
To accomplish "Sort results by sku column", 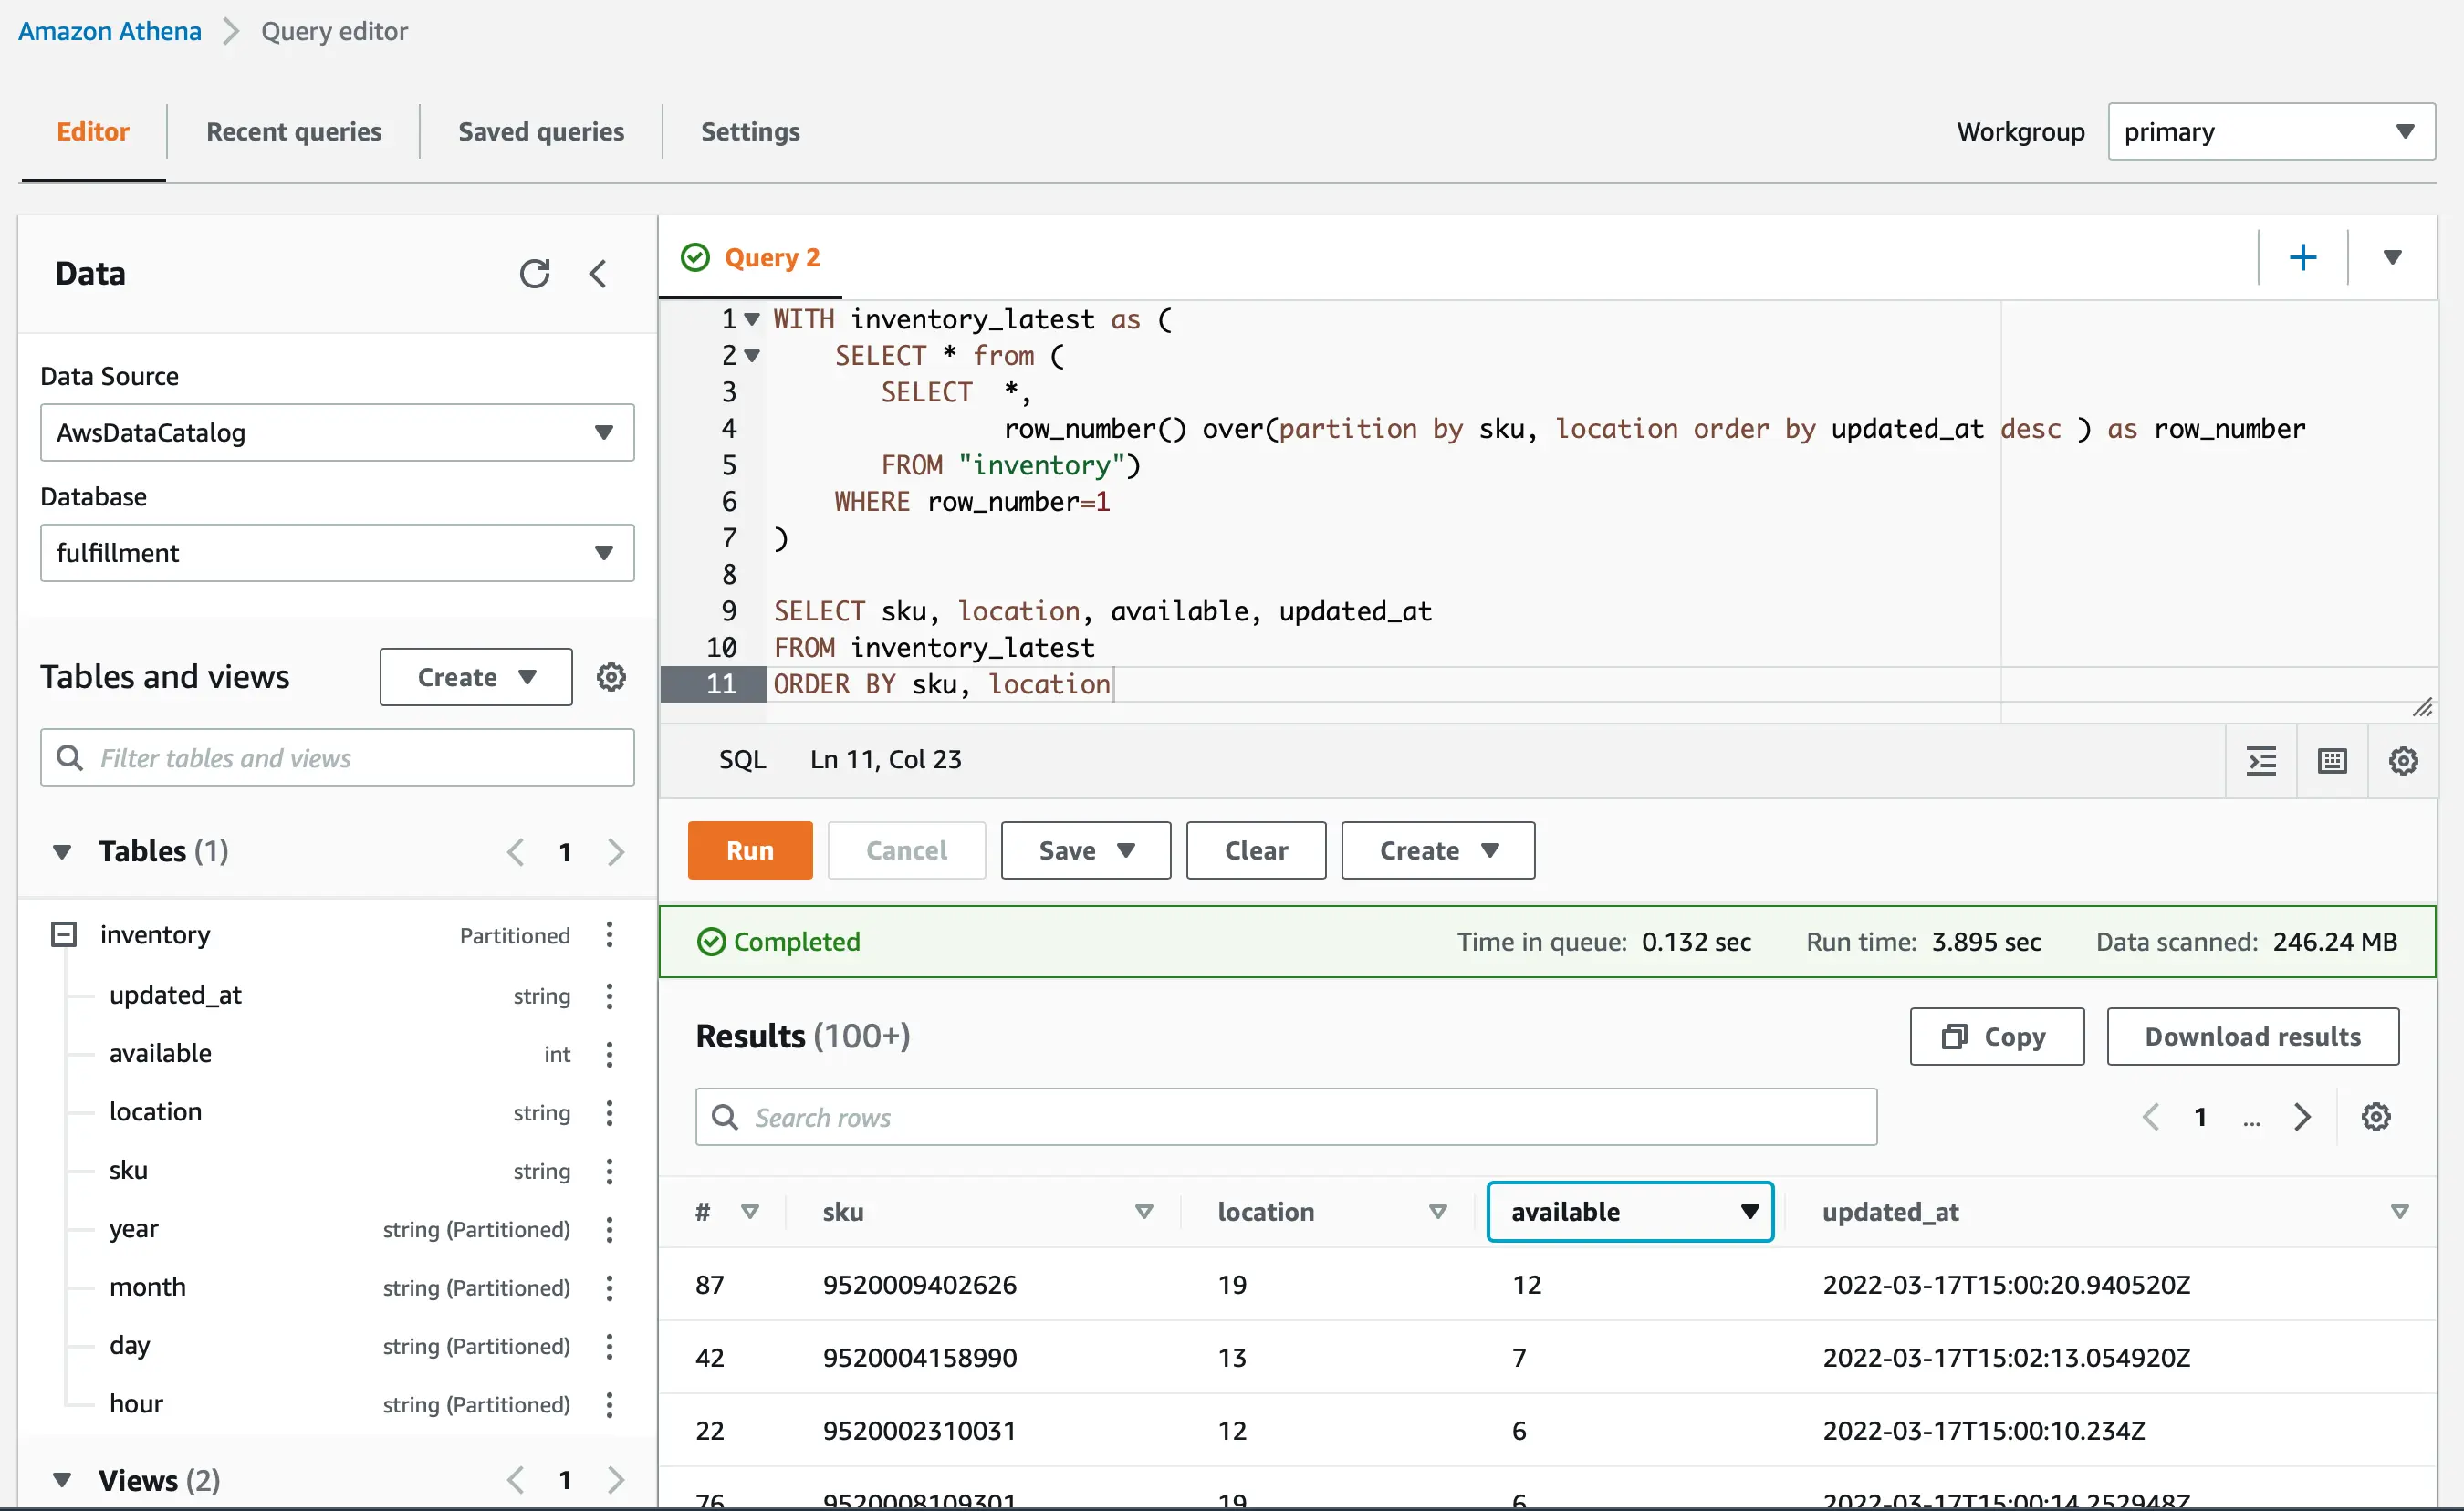I will pos(1144,1212).
